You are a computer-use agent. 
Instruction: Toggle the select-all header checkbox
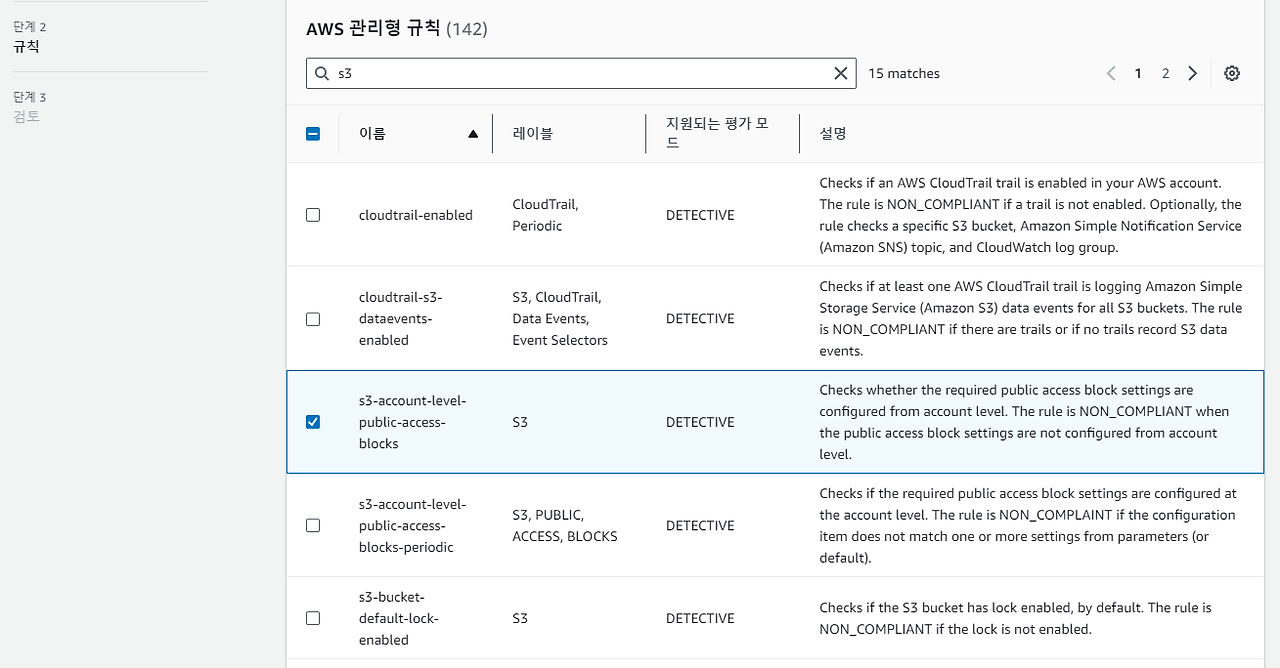pos(313,133)
